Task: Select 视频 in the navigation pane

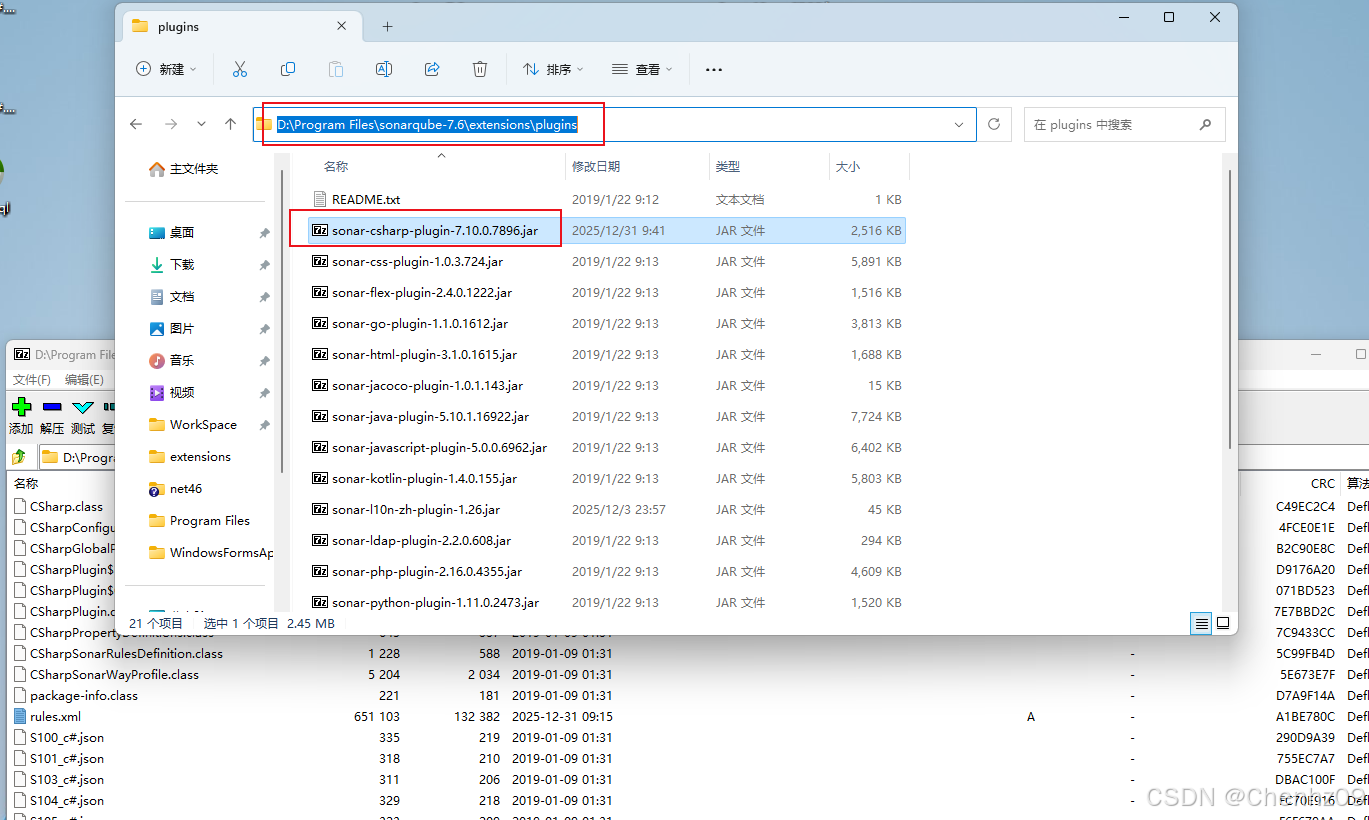Action: [x=171, y=393]
